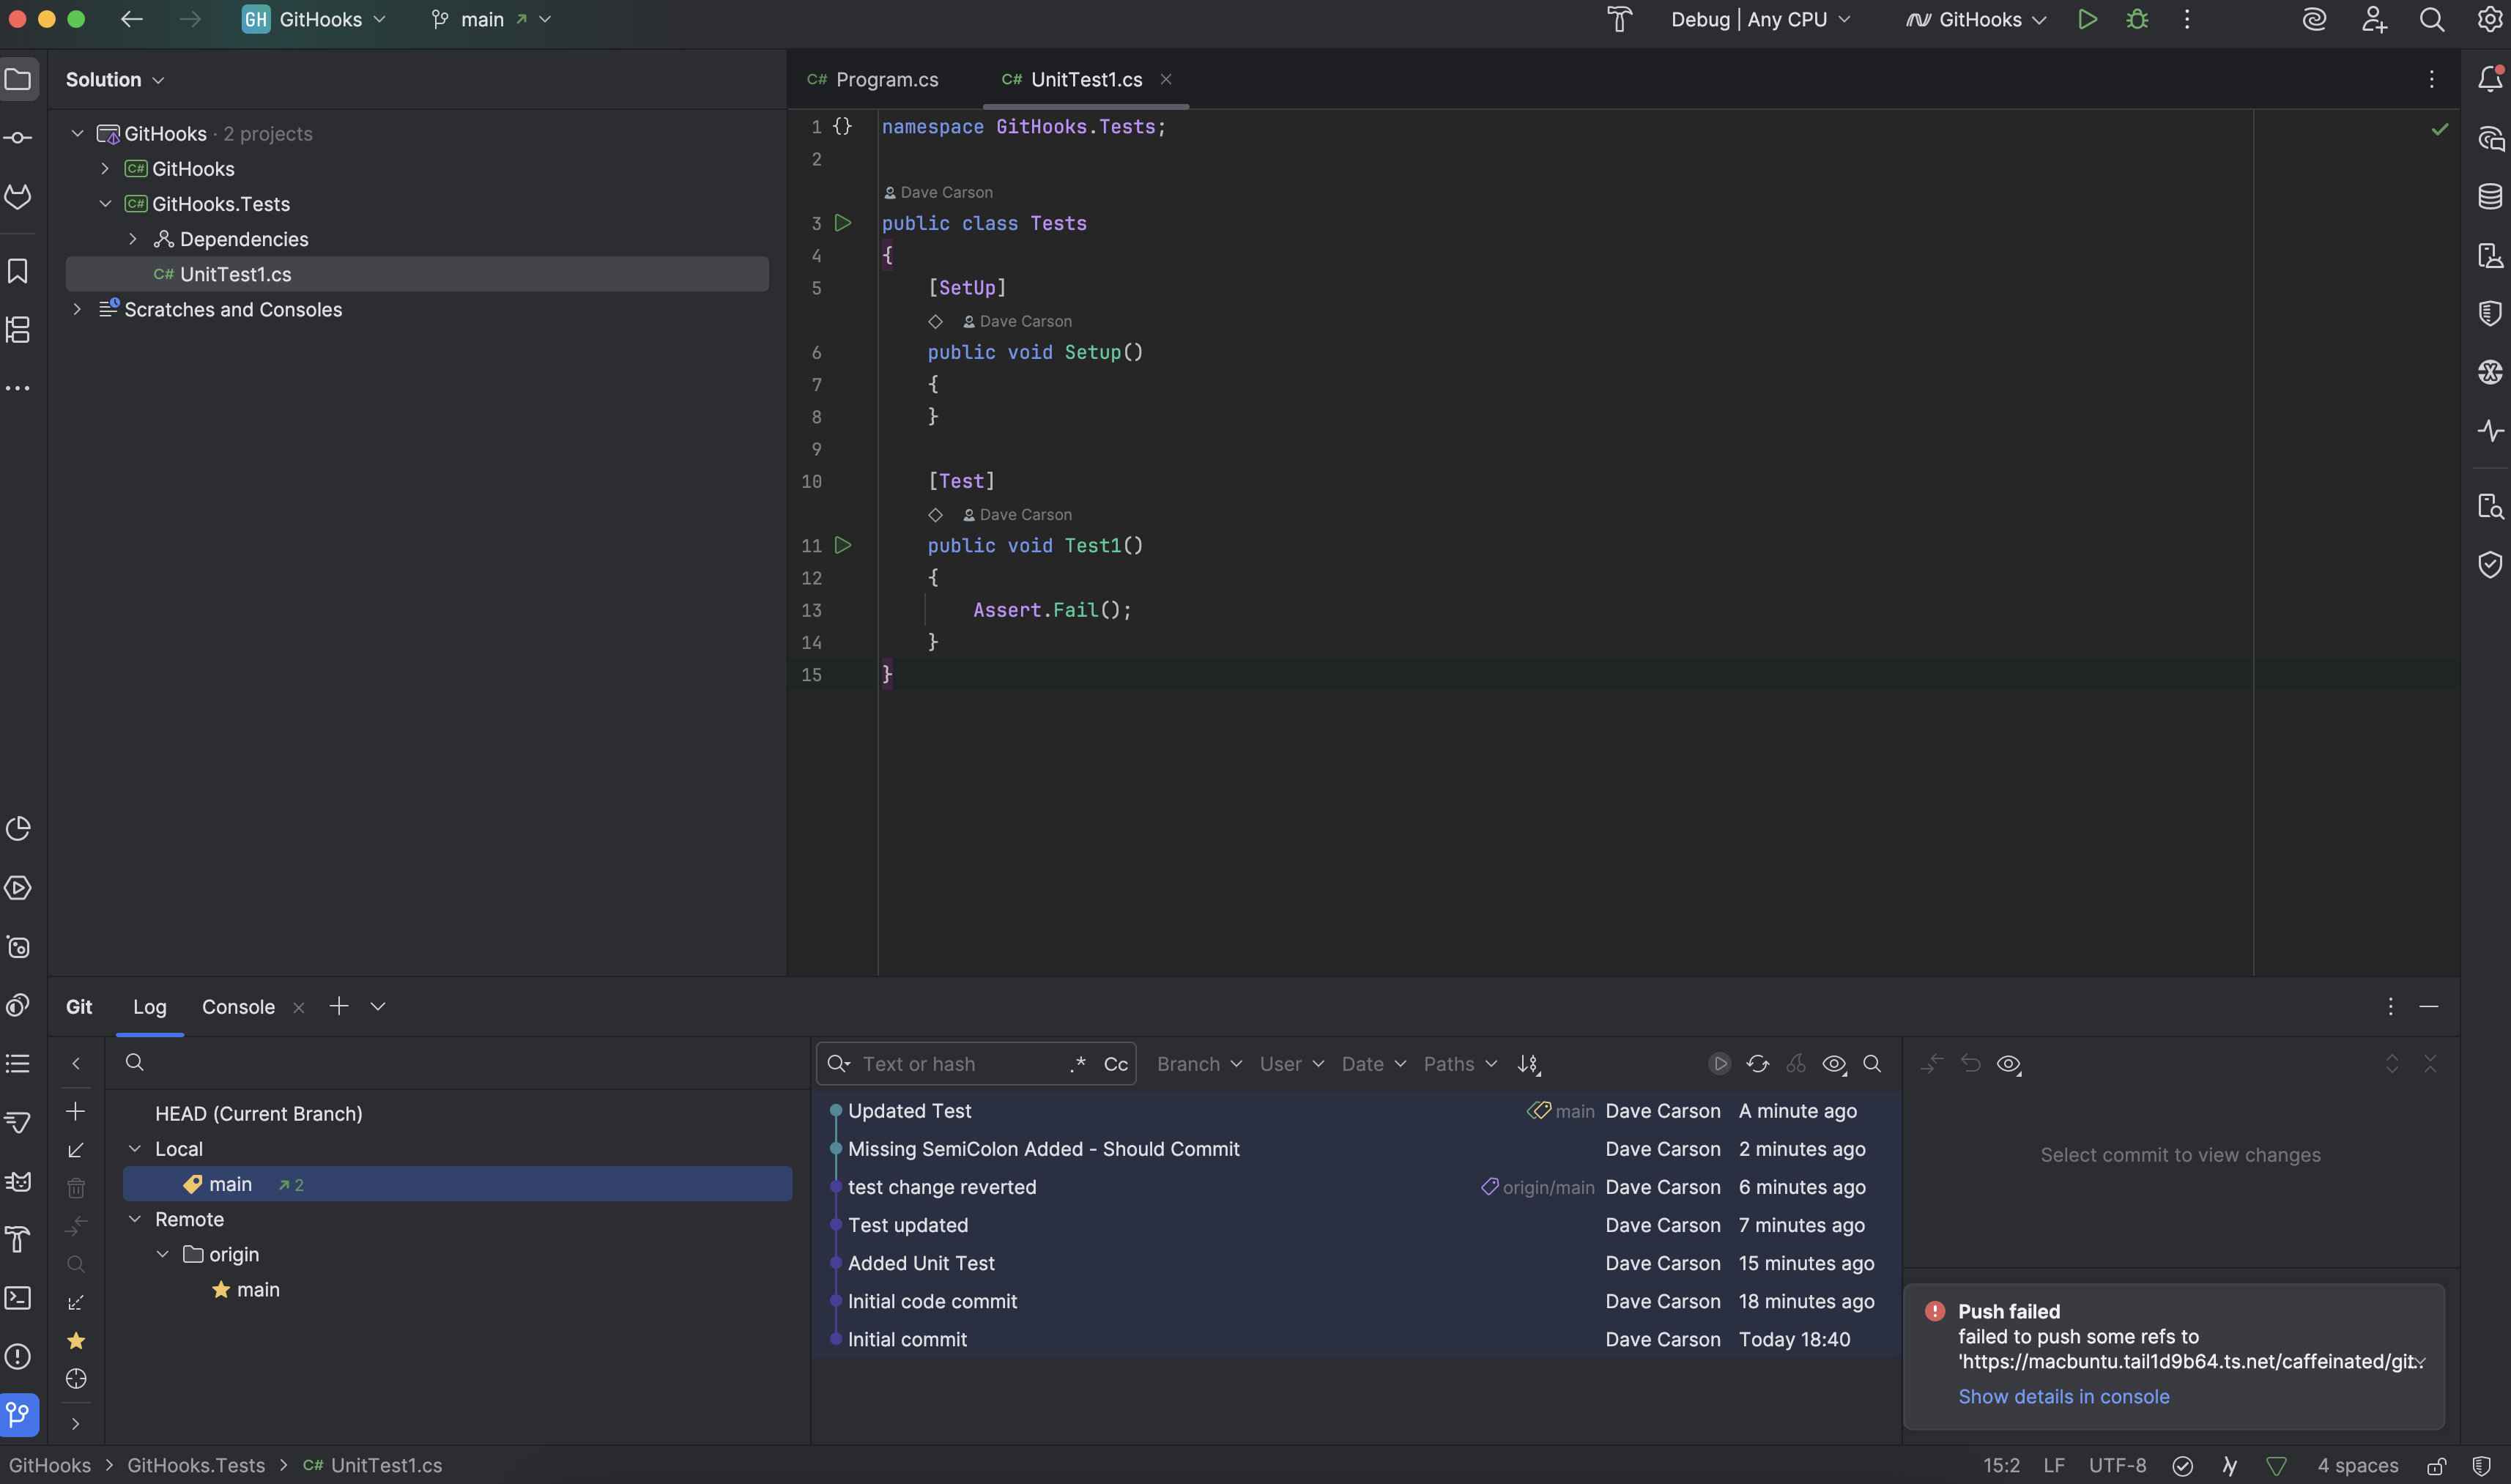The width and height of the screenshot is (2511, 1484).
Task: Expand the Dependencies node
Action: click(132, 239)
